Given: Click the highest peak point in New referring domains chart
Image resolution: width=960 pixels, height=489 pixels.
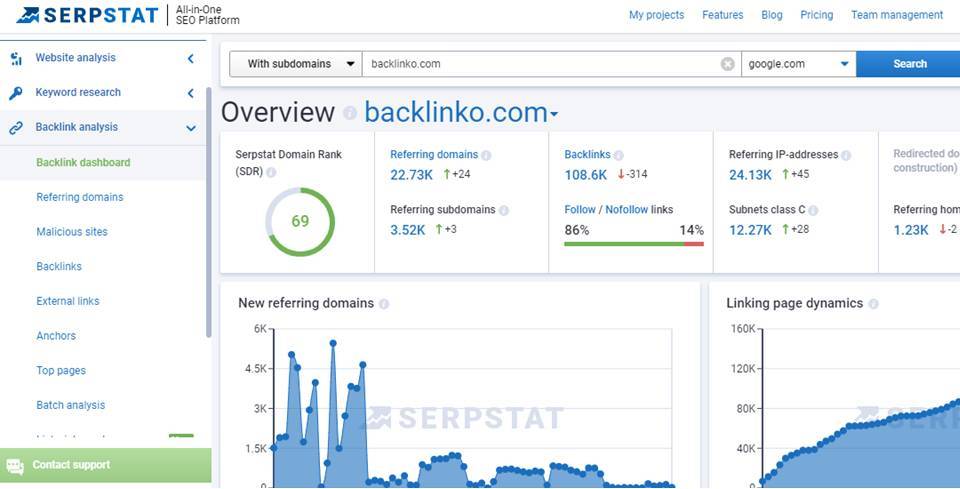Looking at the screenshot, I should pyautogui.click(x=333, y=343).
